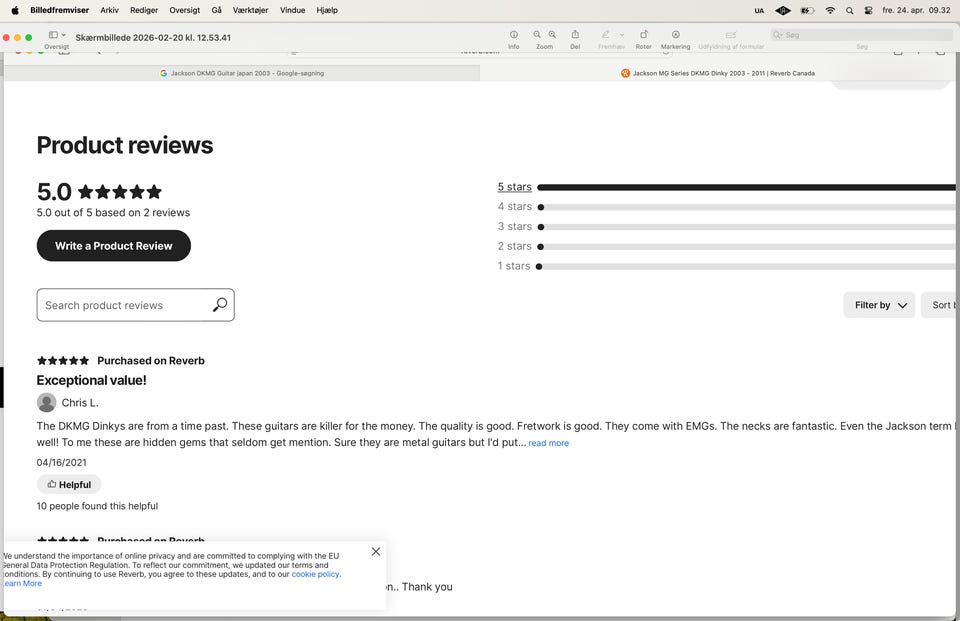Open the Hjælp menu

pyautogui.click(x=327, y=10)
